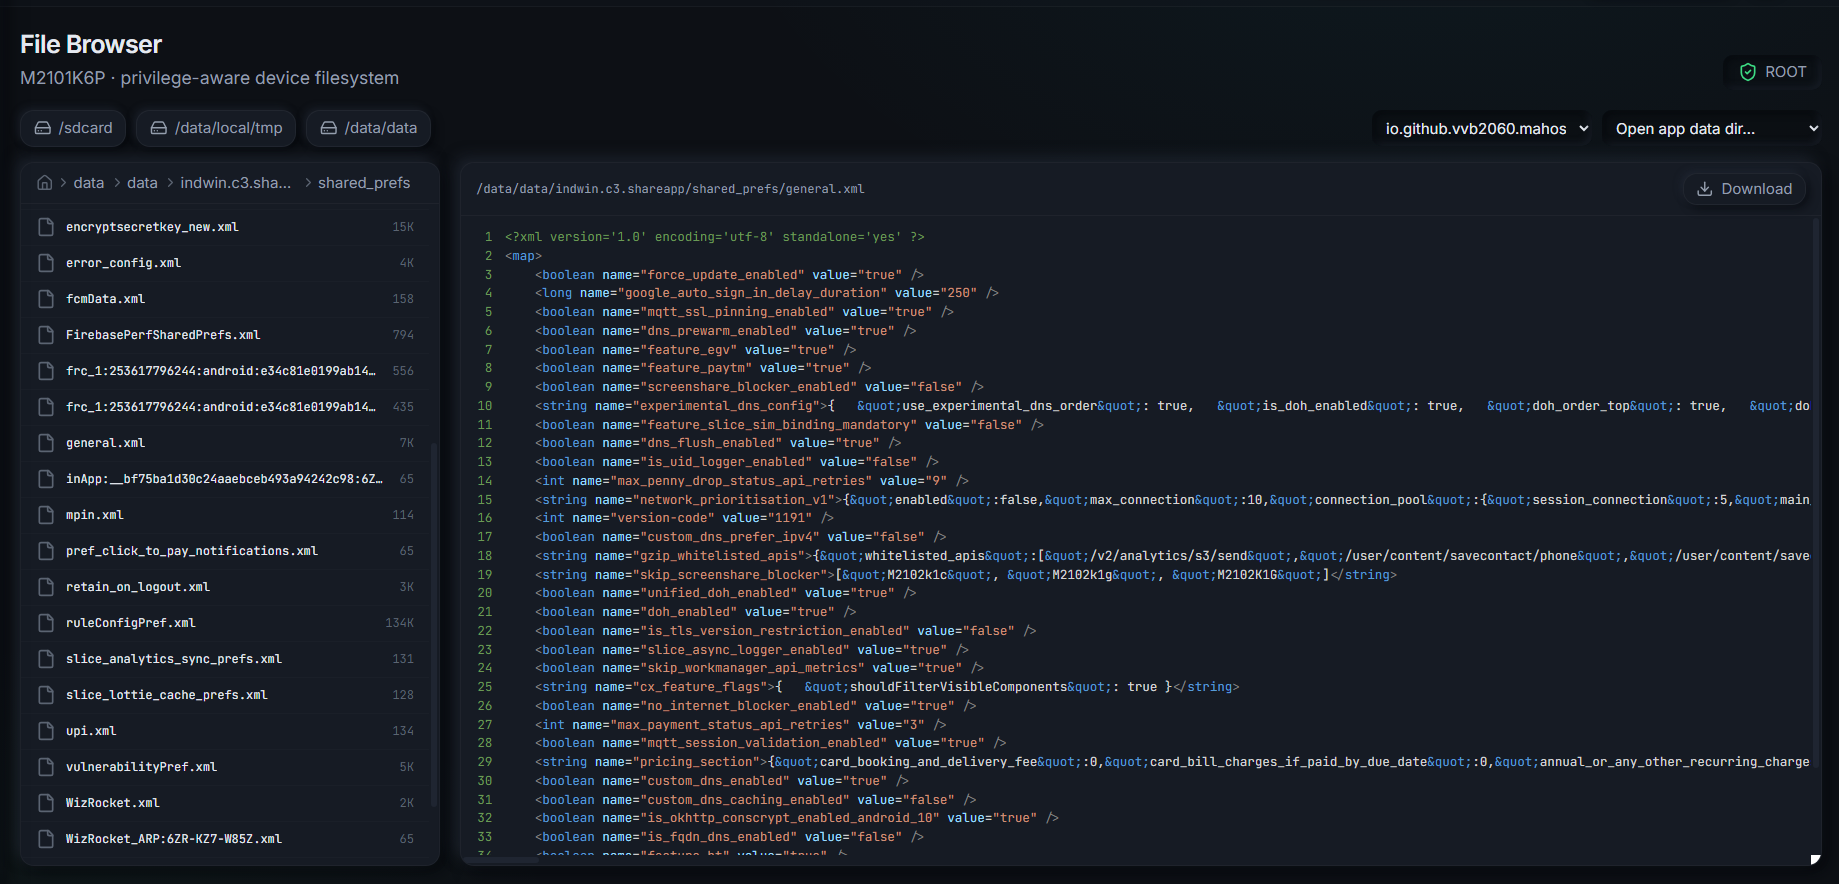Open mpin.xml file

tap(227, 515)
